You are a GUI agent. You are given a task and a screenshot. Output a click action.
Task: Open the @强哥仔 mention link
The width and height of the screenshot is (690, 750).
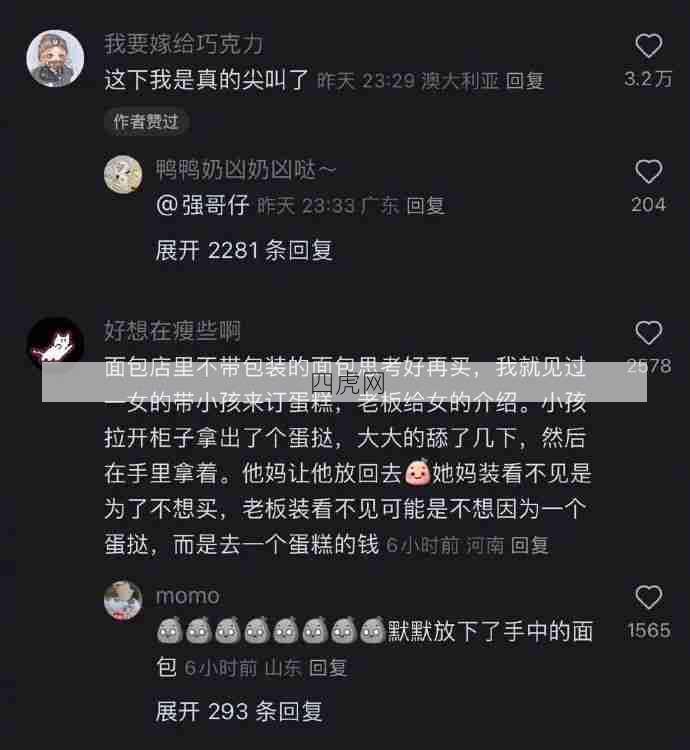click(202, 205)
